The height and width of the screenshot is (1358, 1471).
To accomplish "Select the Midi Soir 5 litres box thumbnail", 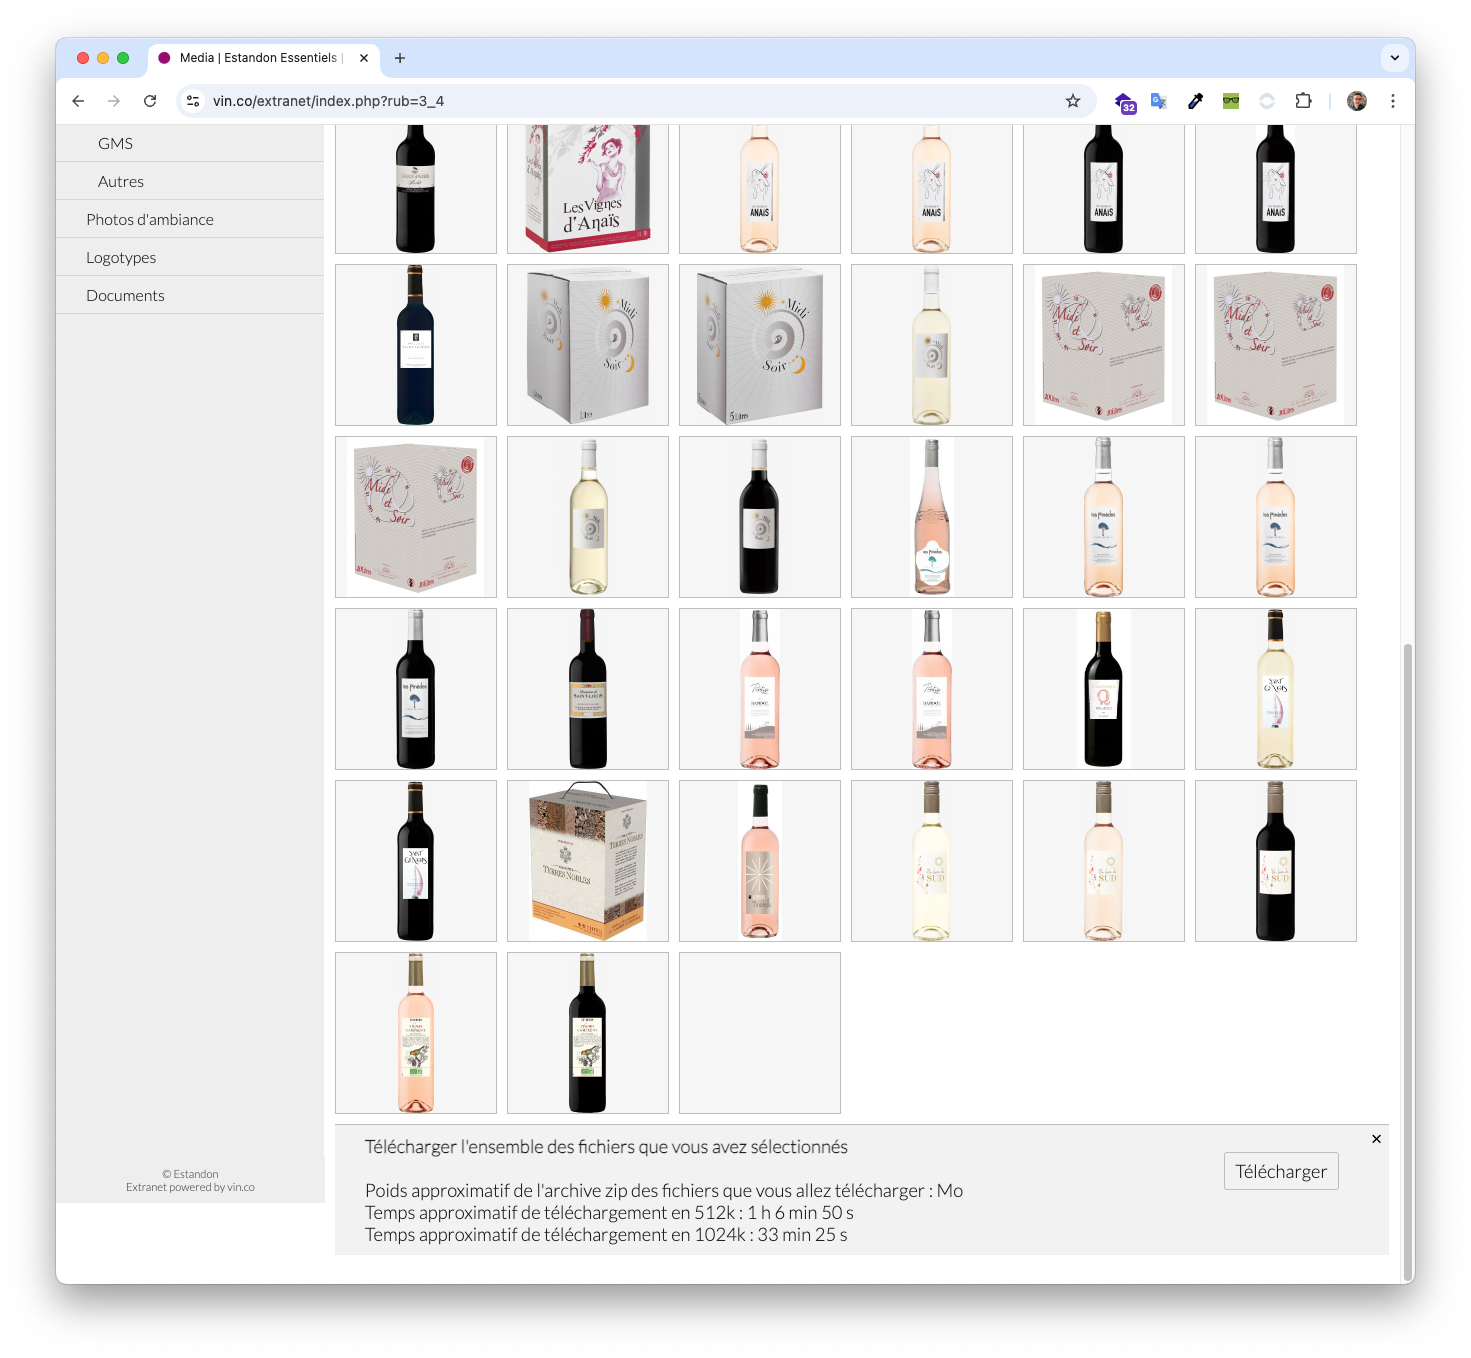I will pyautogui.click(x=760, y=345).
